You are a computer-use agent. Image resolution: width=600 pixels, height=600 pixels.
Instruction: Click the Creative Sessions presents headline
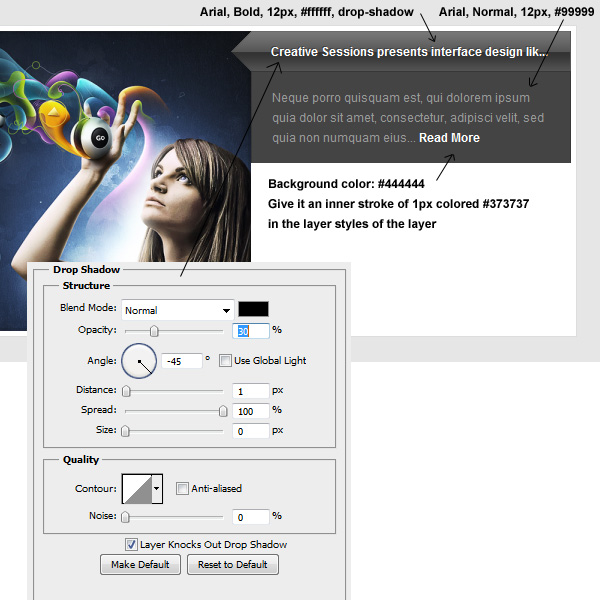click(x=409, y=52)
